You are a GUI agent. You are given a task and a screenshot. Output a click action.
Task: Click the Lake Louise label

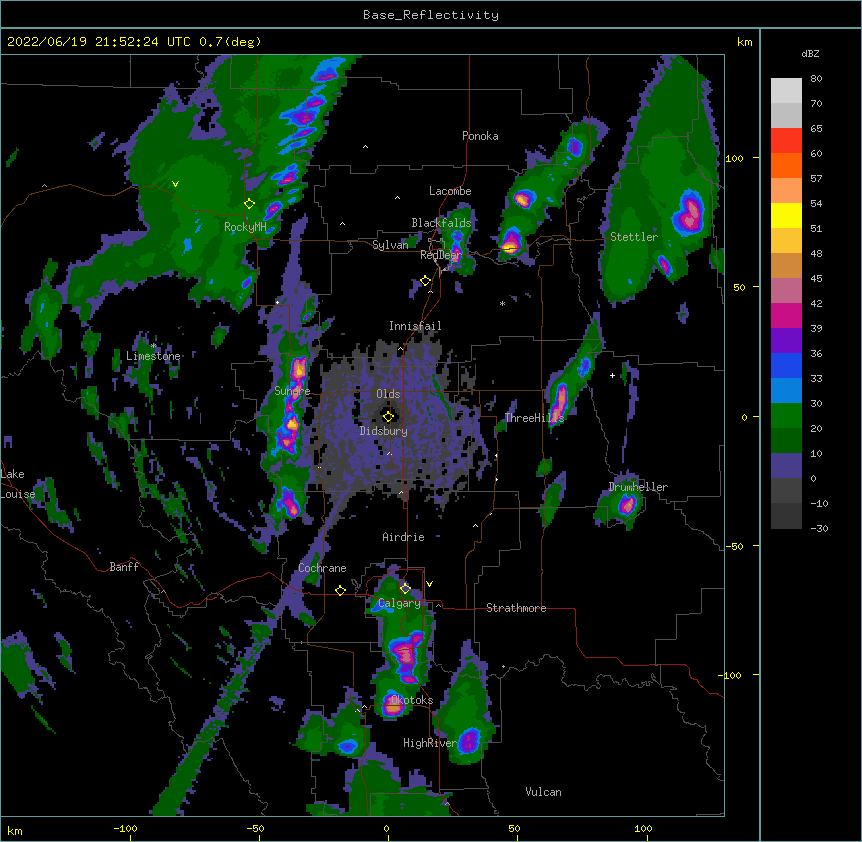pyautogui.click(x=18, y=484)
